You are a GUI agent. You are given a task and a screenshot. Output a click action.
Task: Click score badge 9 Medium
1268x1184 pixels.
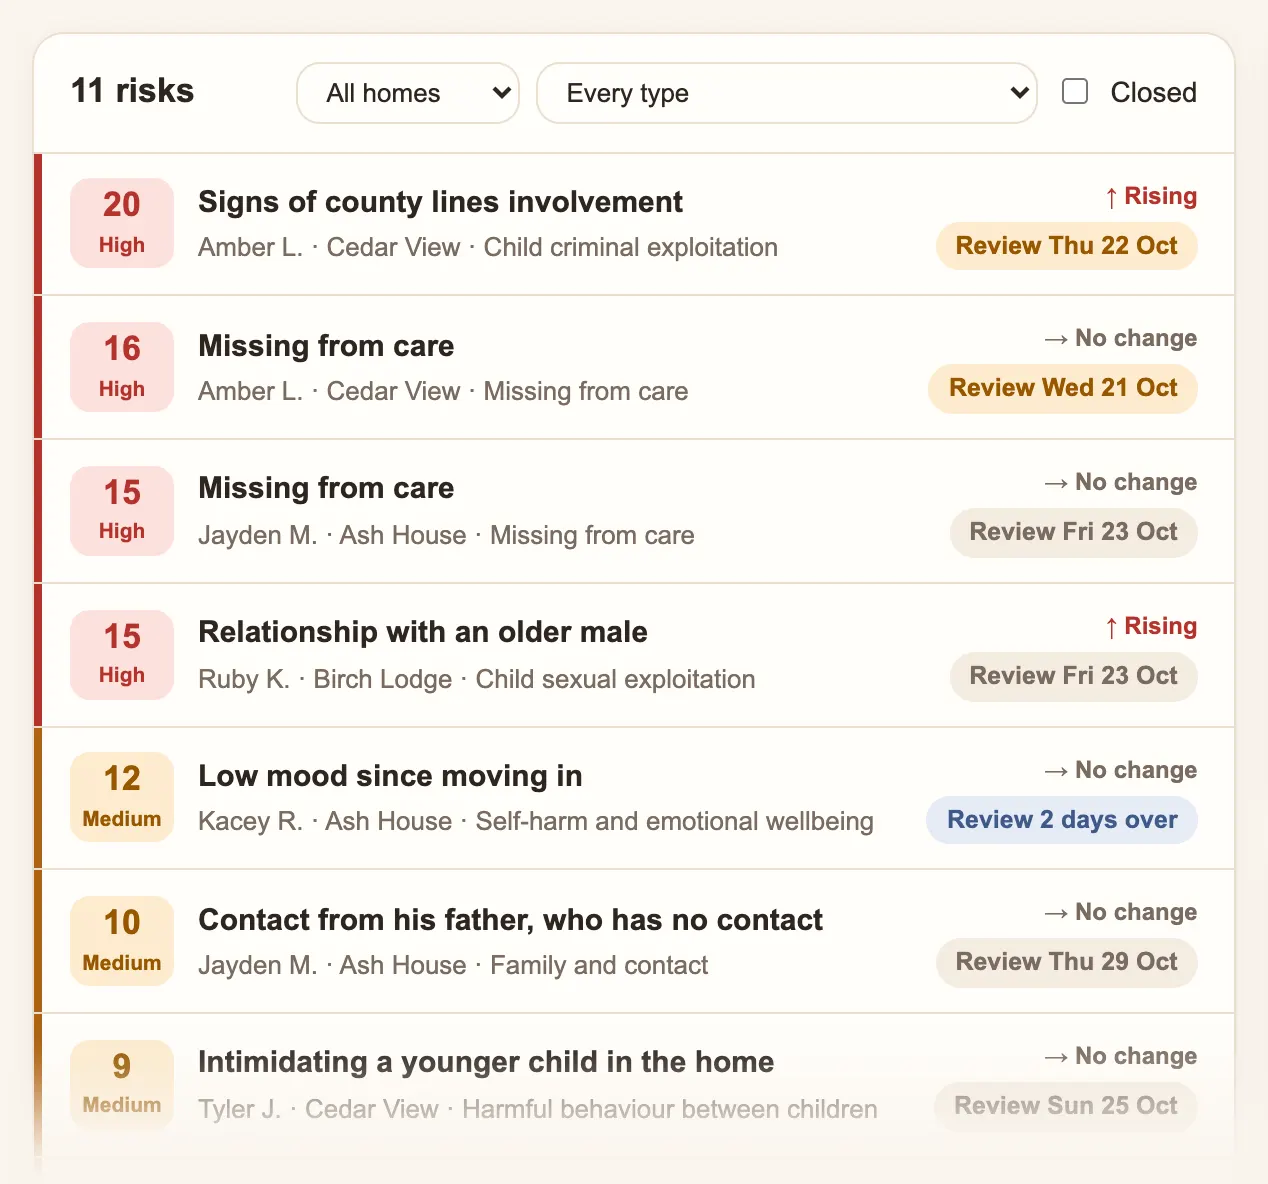click(122, 1085)
